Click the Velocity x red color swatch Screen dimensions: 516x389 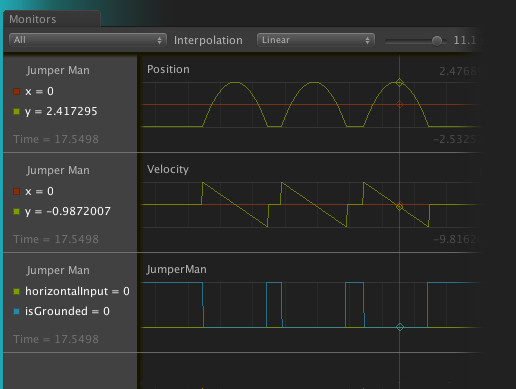[x=16, y=191]
